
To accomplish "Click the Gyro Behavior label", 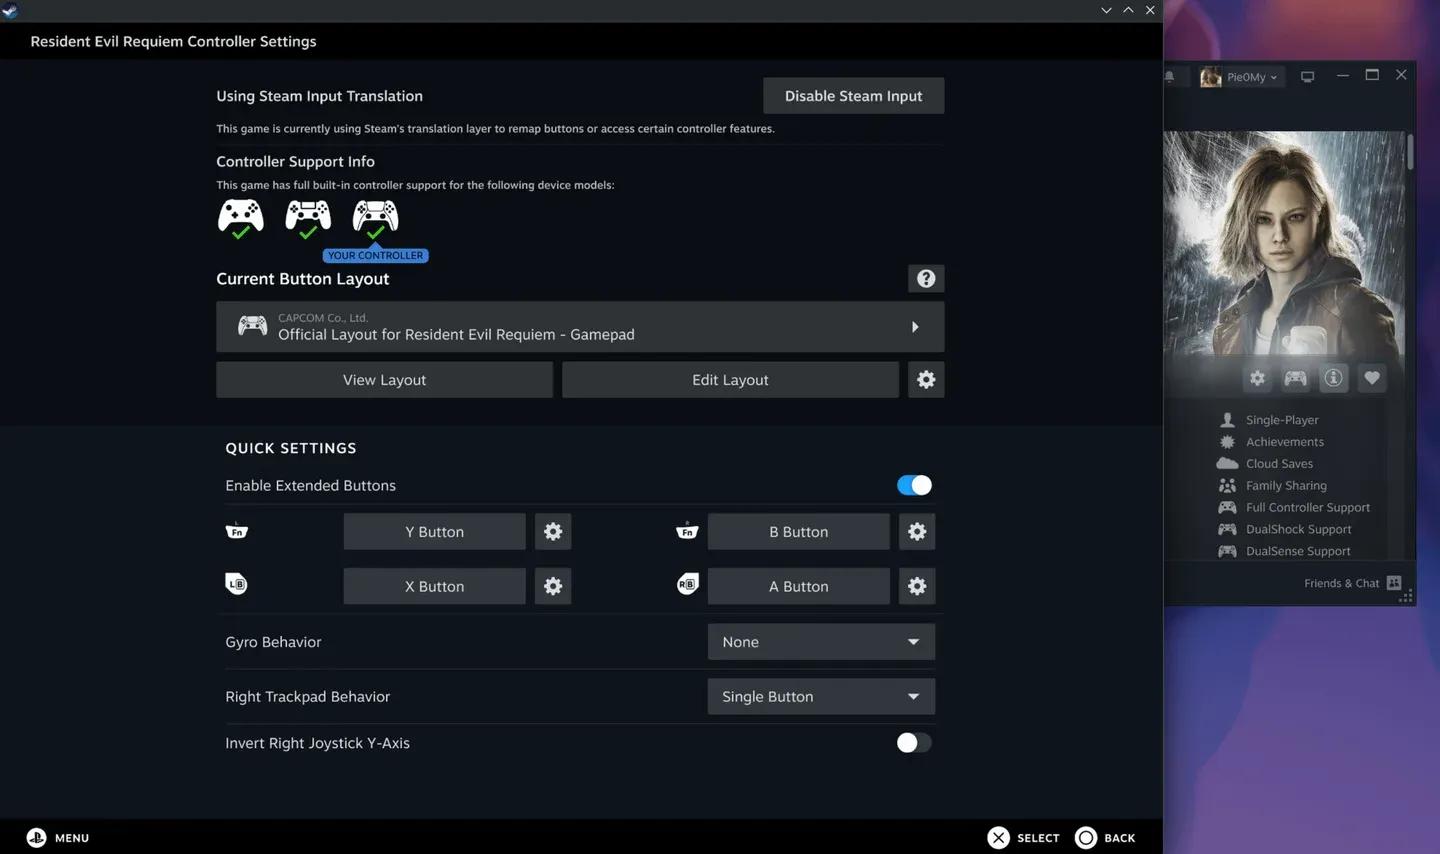I will (x=273, y=642).
